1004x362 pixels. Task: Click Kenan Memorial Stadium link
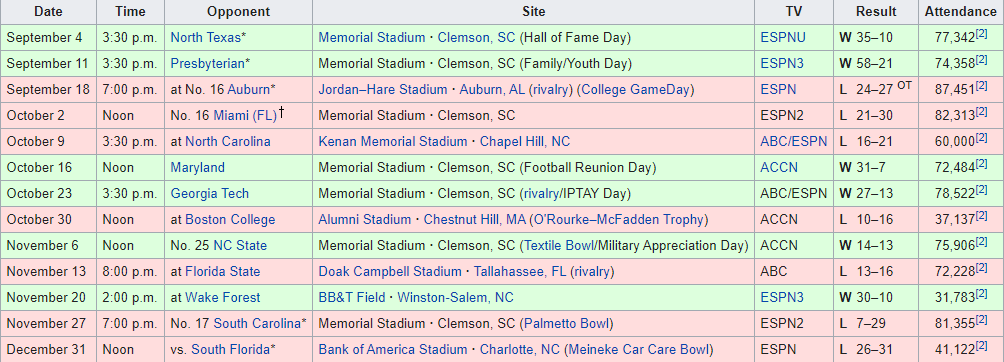(x=393, y=142)
